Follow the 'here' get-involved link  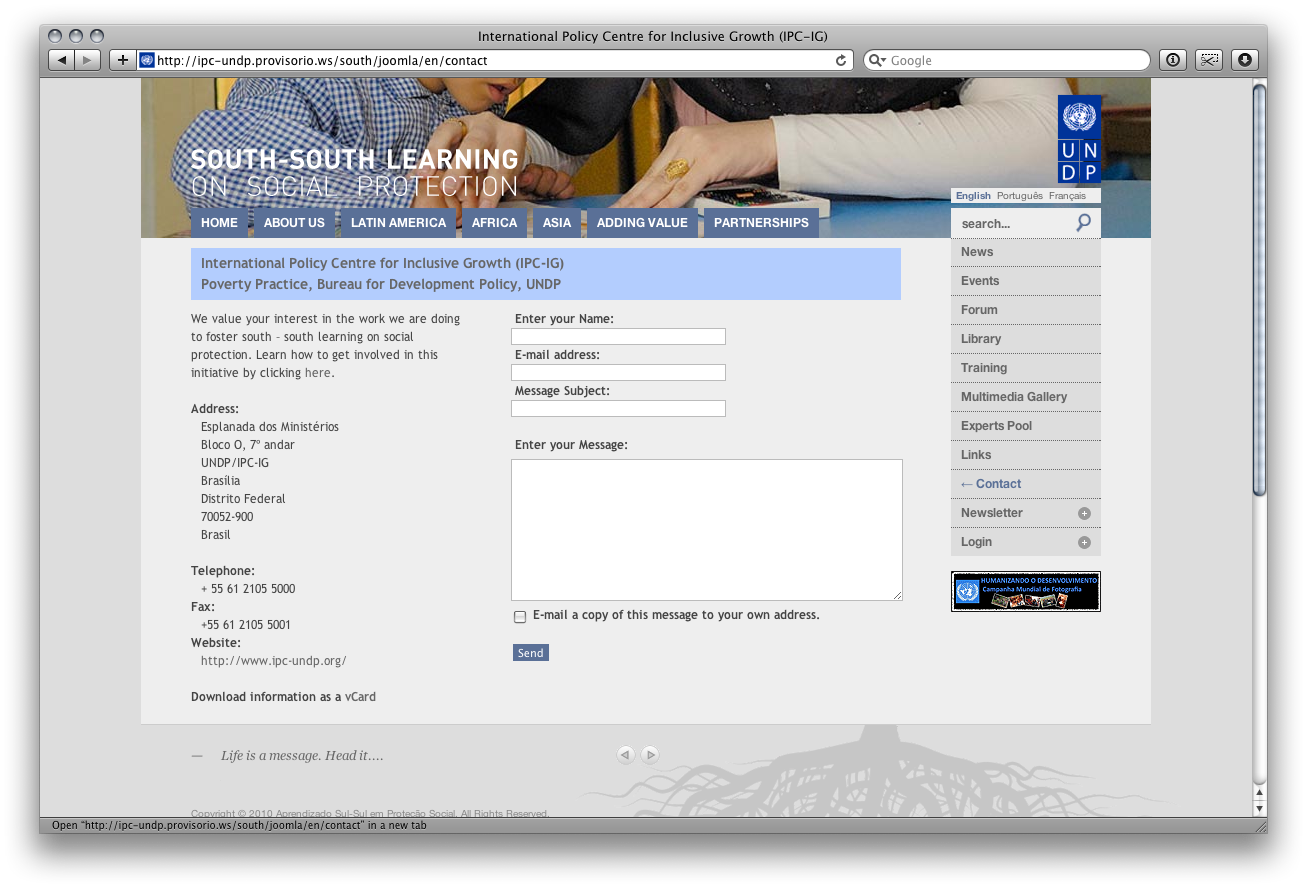point(317,373)
